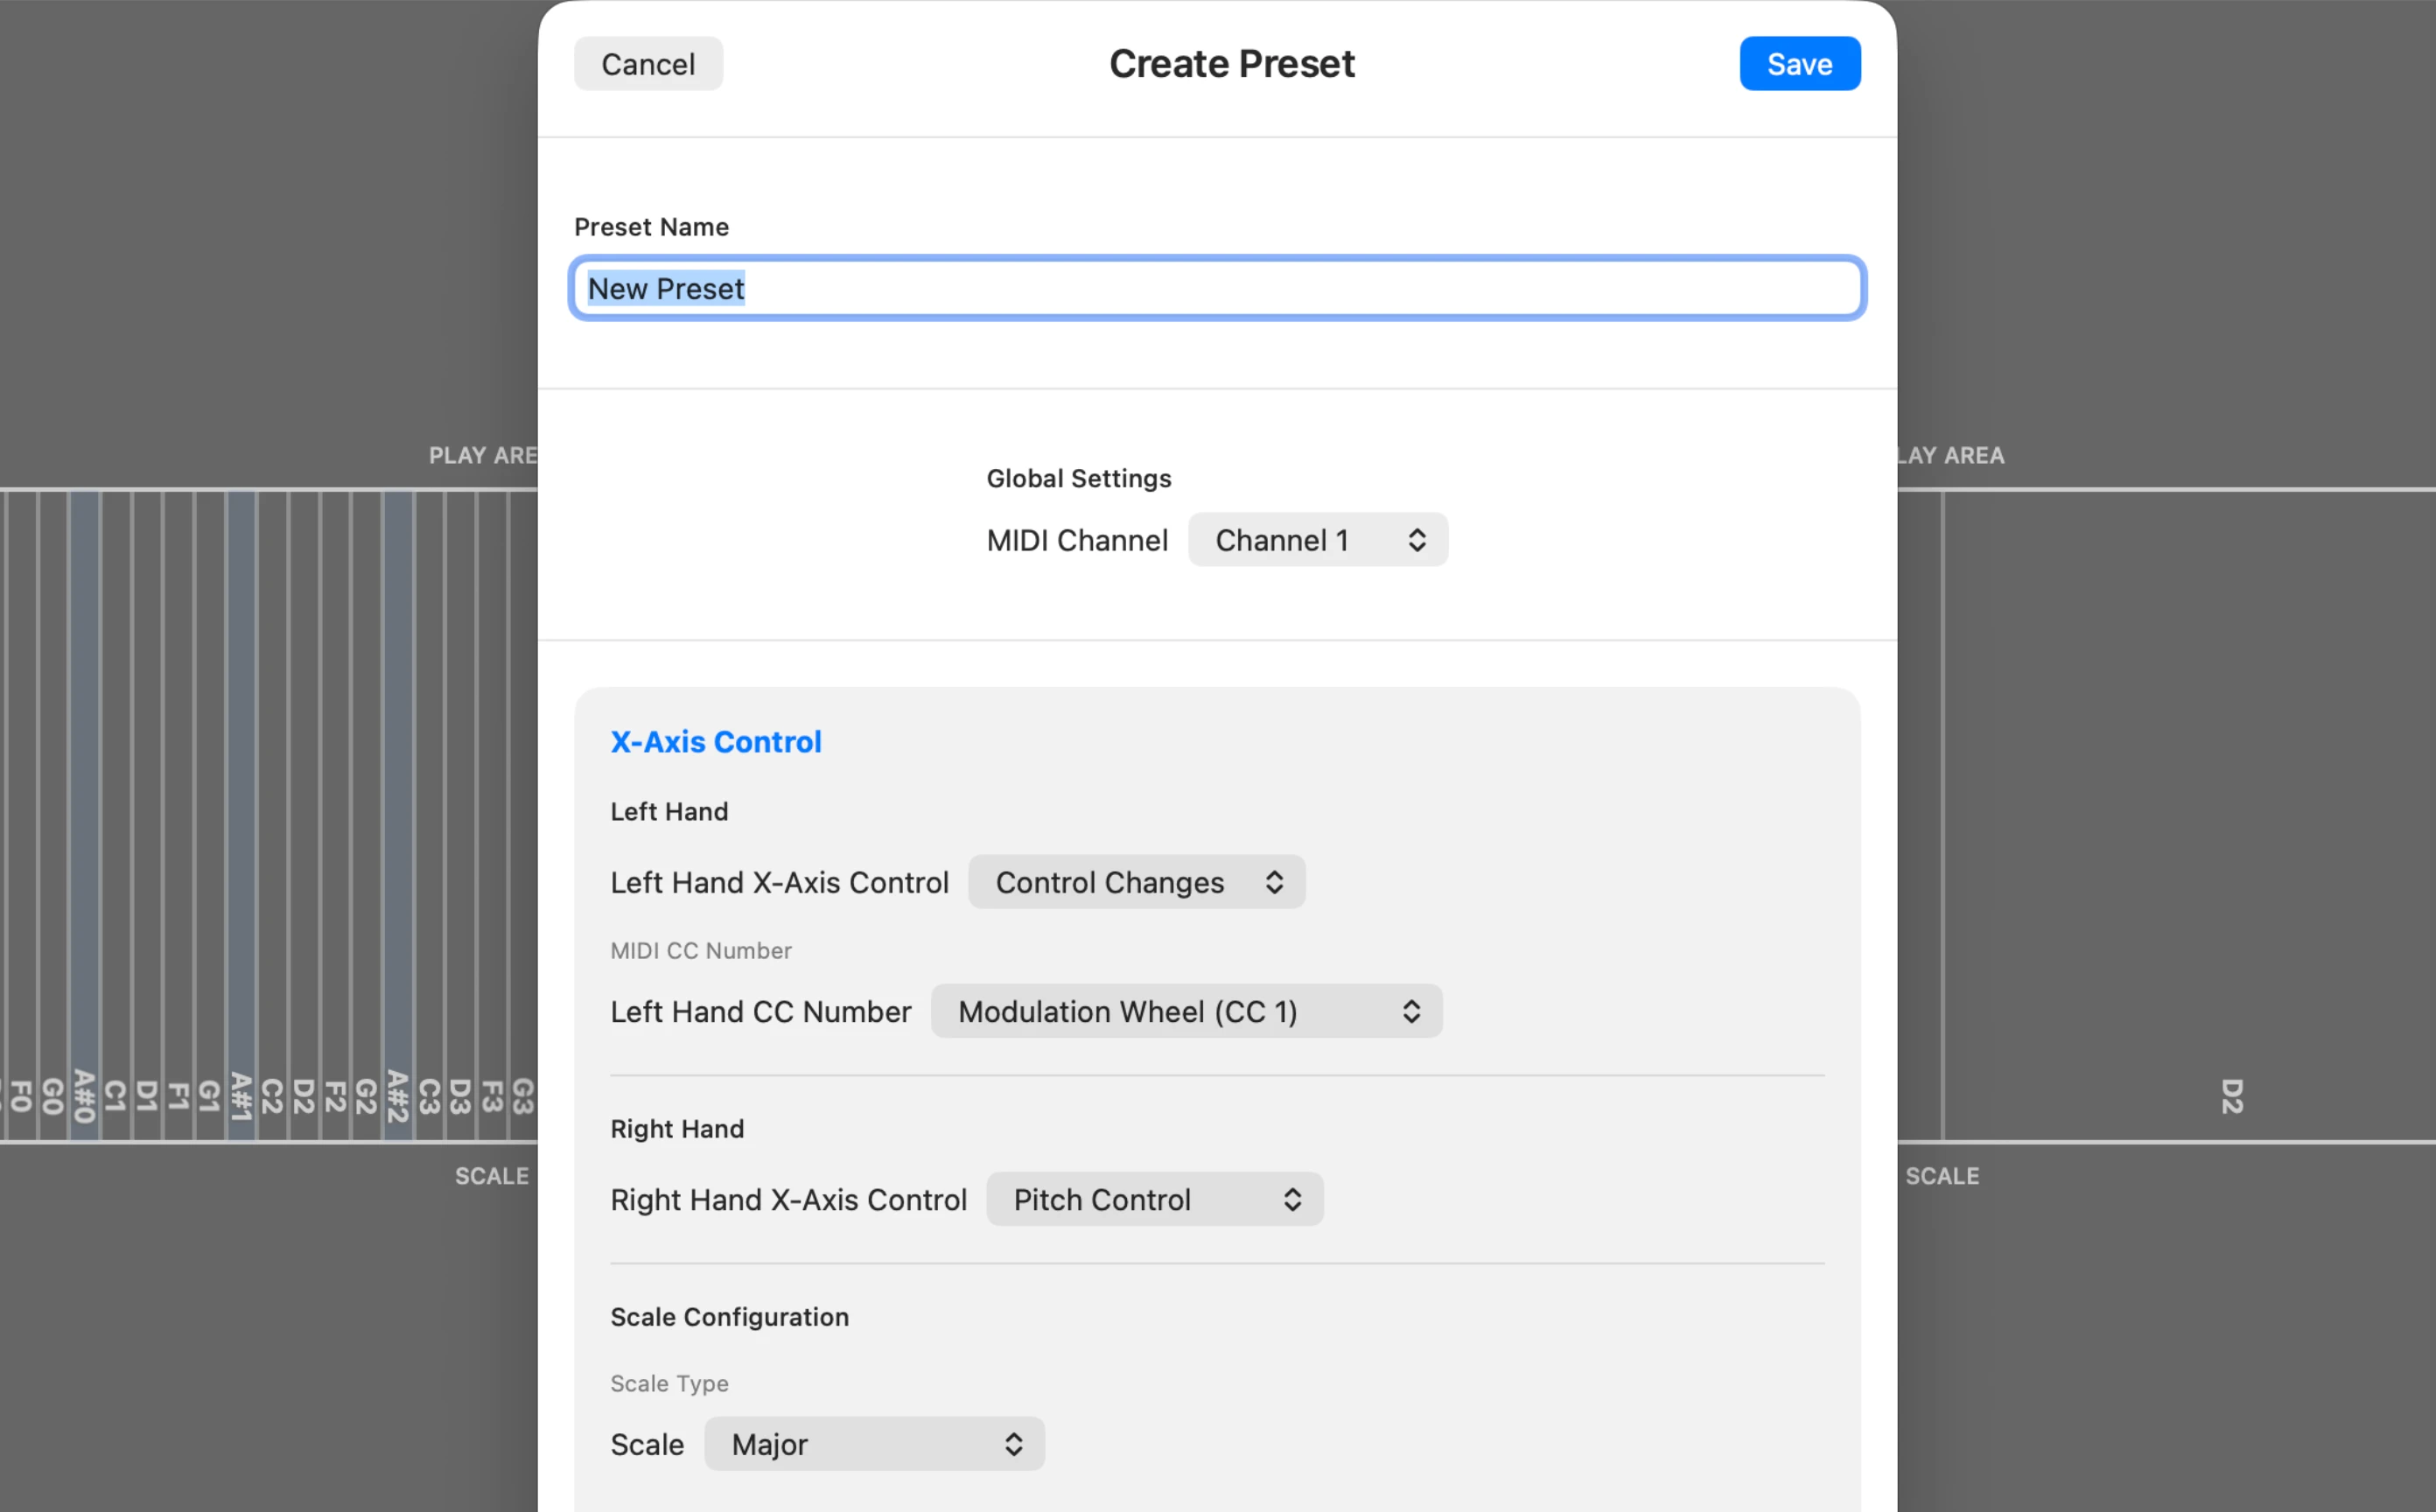This screenshot has height=1512, width=2436.
Task: Open the Scale type dropdown
Action: tap(874, 1444)
